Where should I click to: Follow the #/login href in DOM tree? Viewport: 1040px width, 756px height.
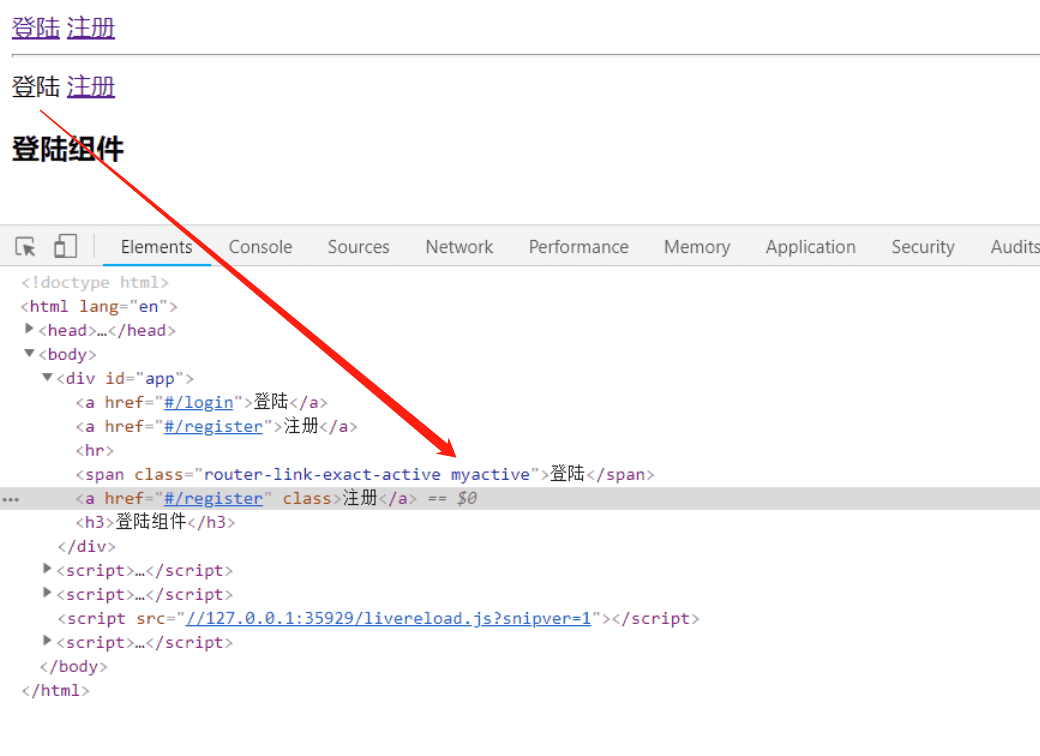coord(198,403)
